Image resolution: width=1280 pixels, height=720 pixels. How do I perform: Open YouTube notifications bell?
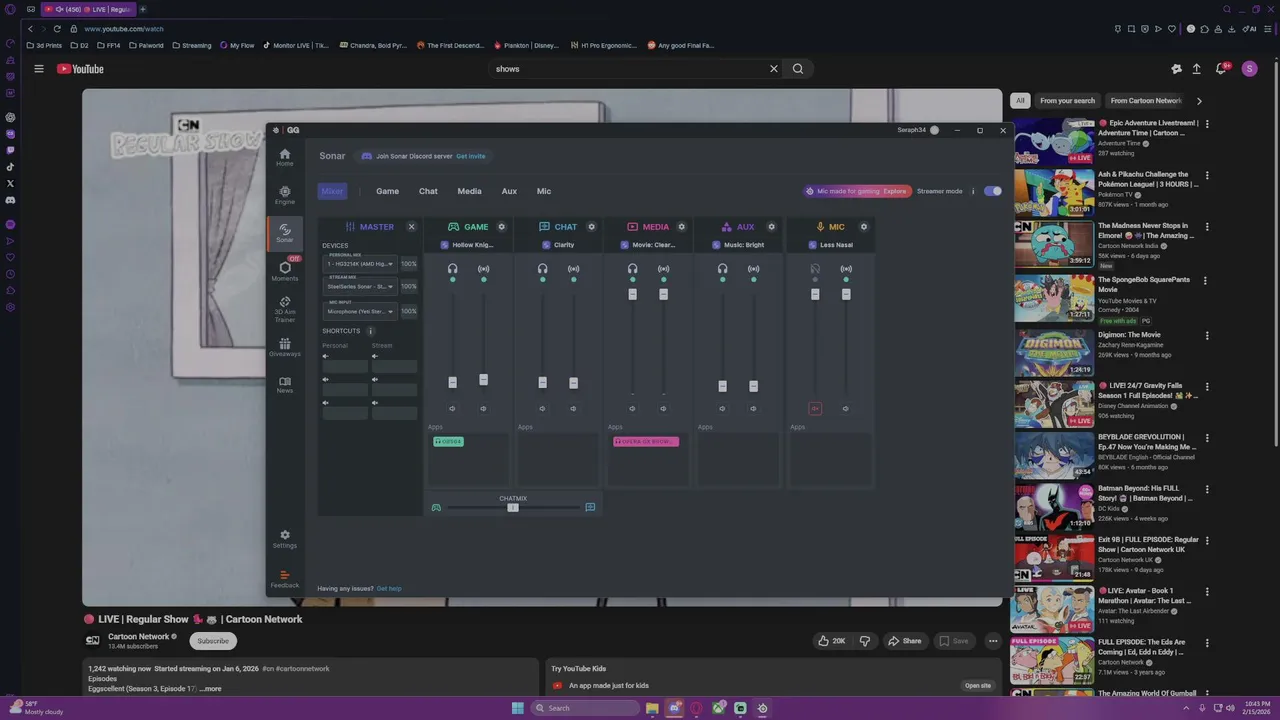pos(1221,69)
